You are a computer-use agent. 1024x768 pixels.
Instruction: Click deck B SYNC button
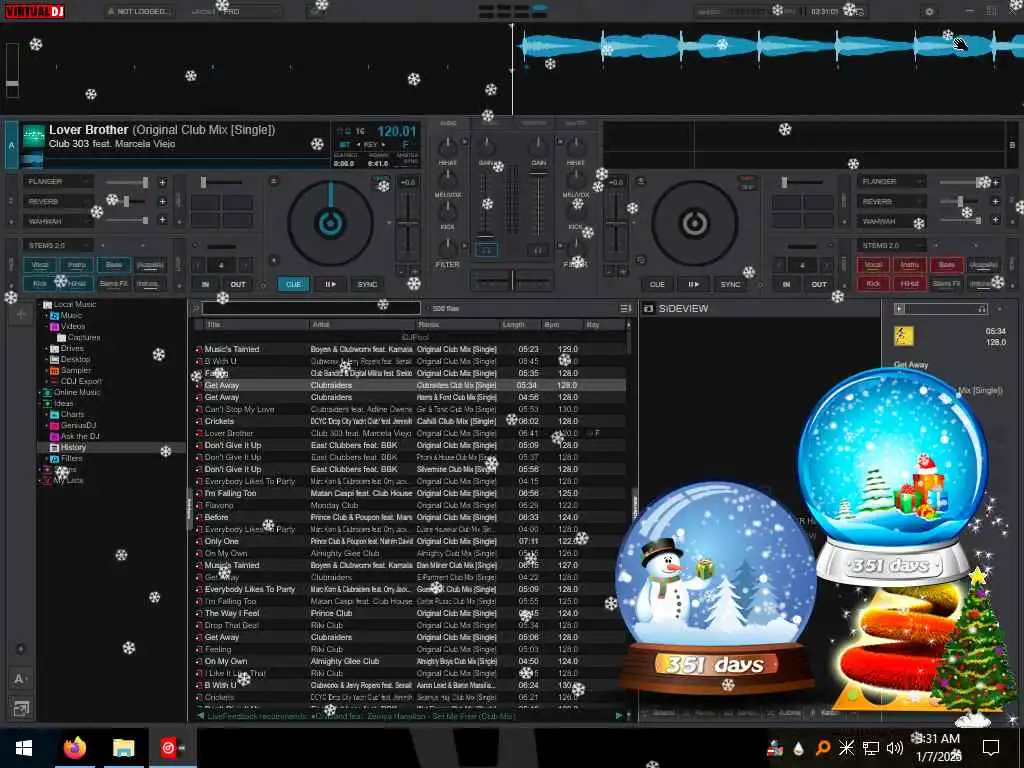(730, 284)
